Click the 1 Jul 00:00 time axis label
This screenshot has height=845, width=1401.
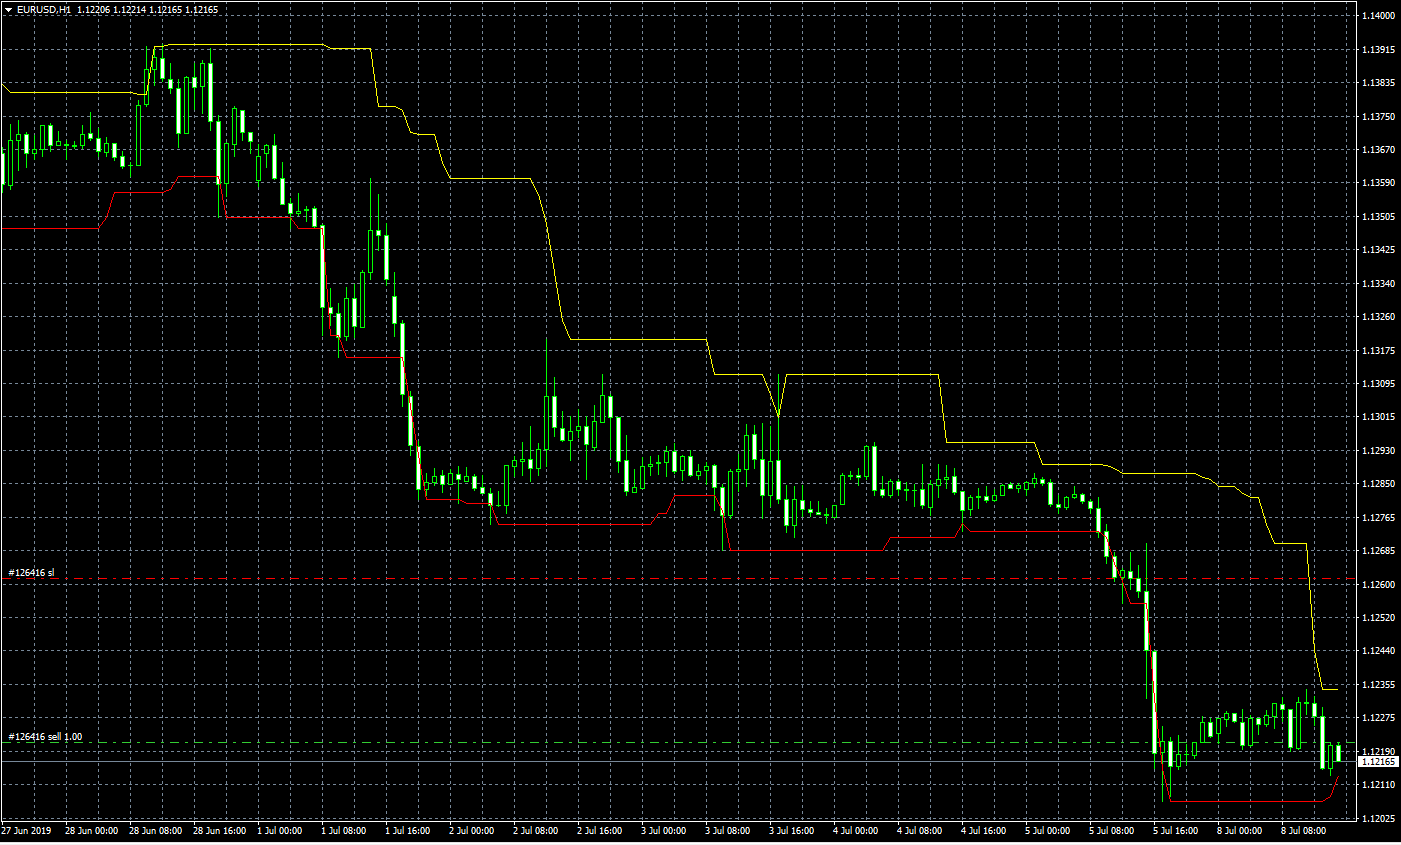click(279, 831)
